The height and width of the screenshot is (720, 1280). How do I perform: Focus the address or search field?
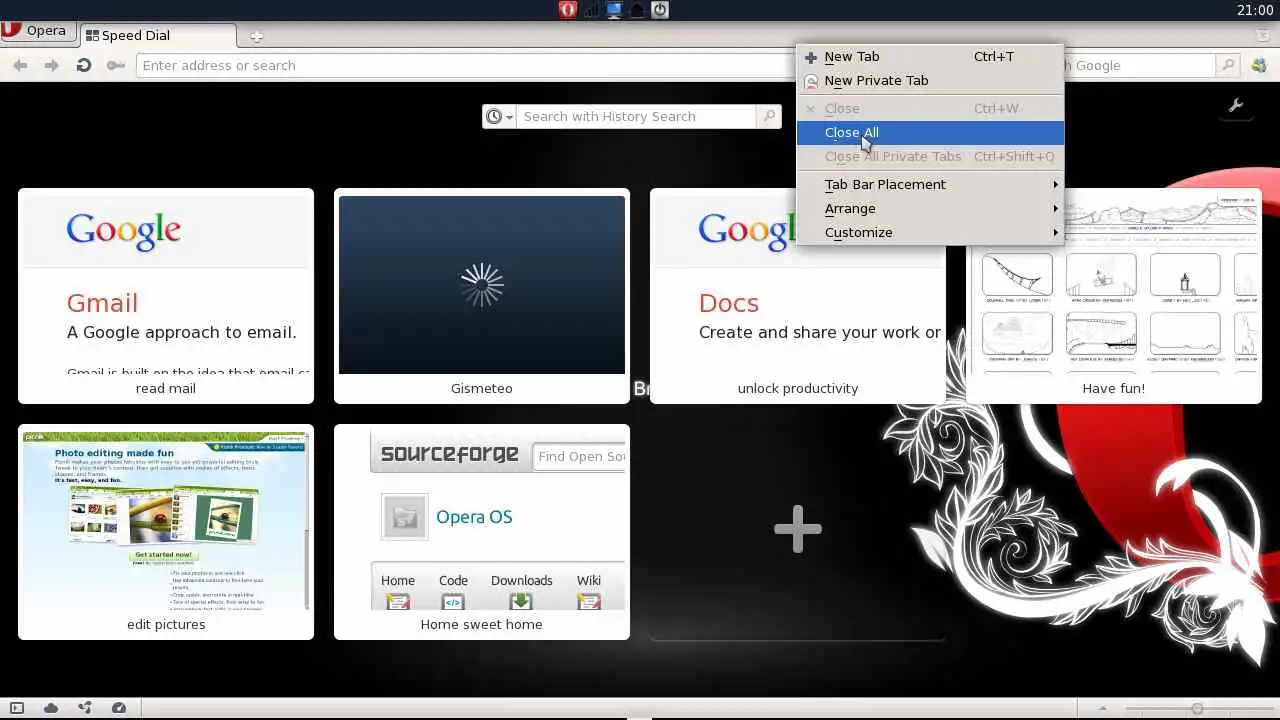[x=466, y=66]
